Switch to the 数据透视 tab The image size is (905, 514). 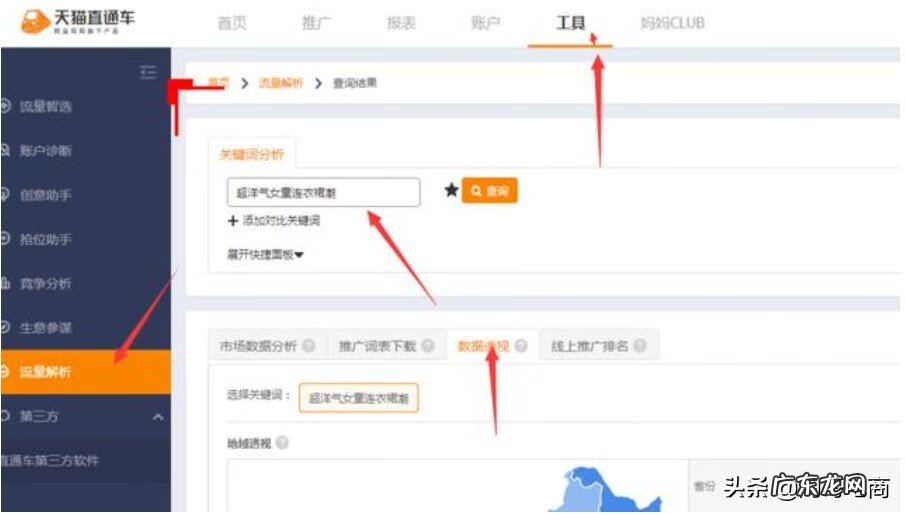pyautogui.click(x=483, y=346)
